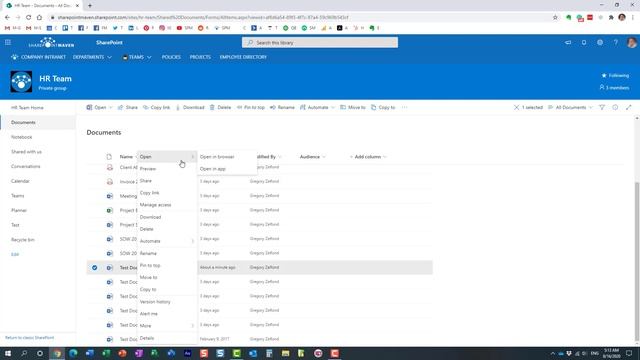Open Notebook in the left navigation
Image resolution: width=640 pixels, height=360 pixels.
click(22, 137)
